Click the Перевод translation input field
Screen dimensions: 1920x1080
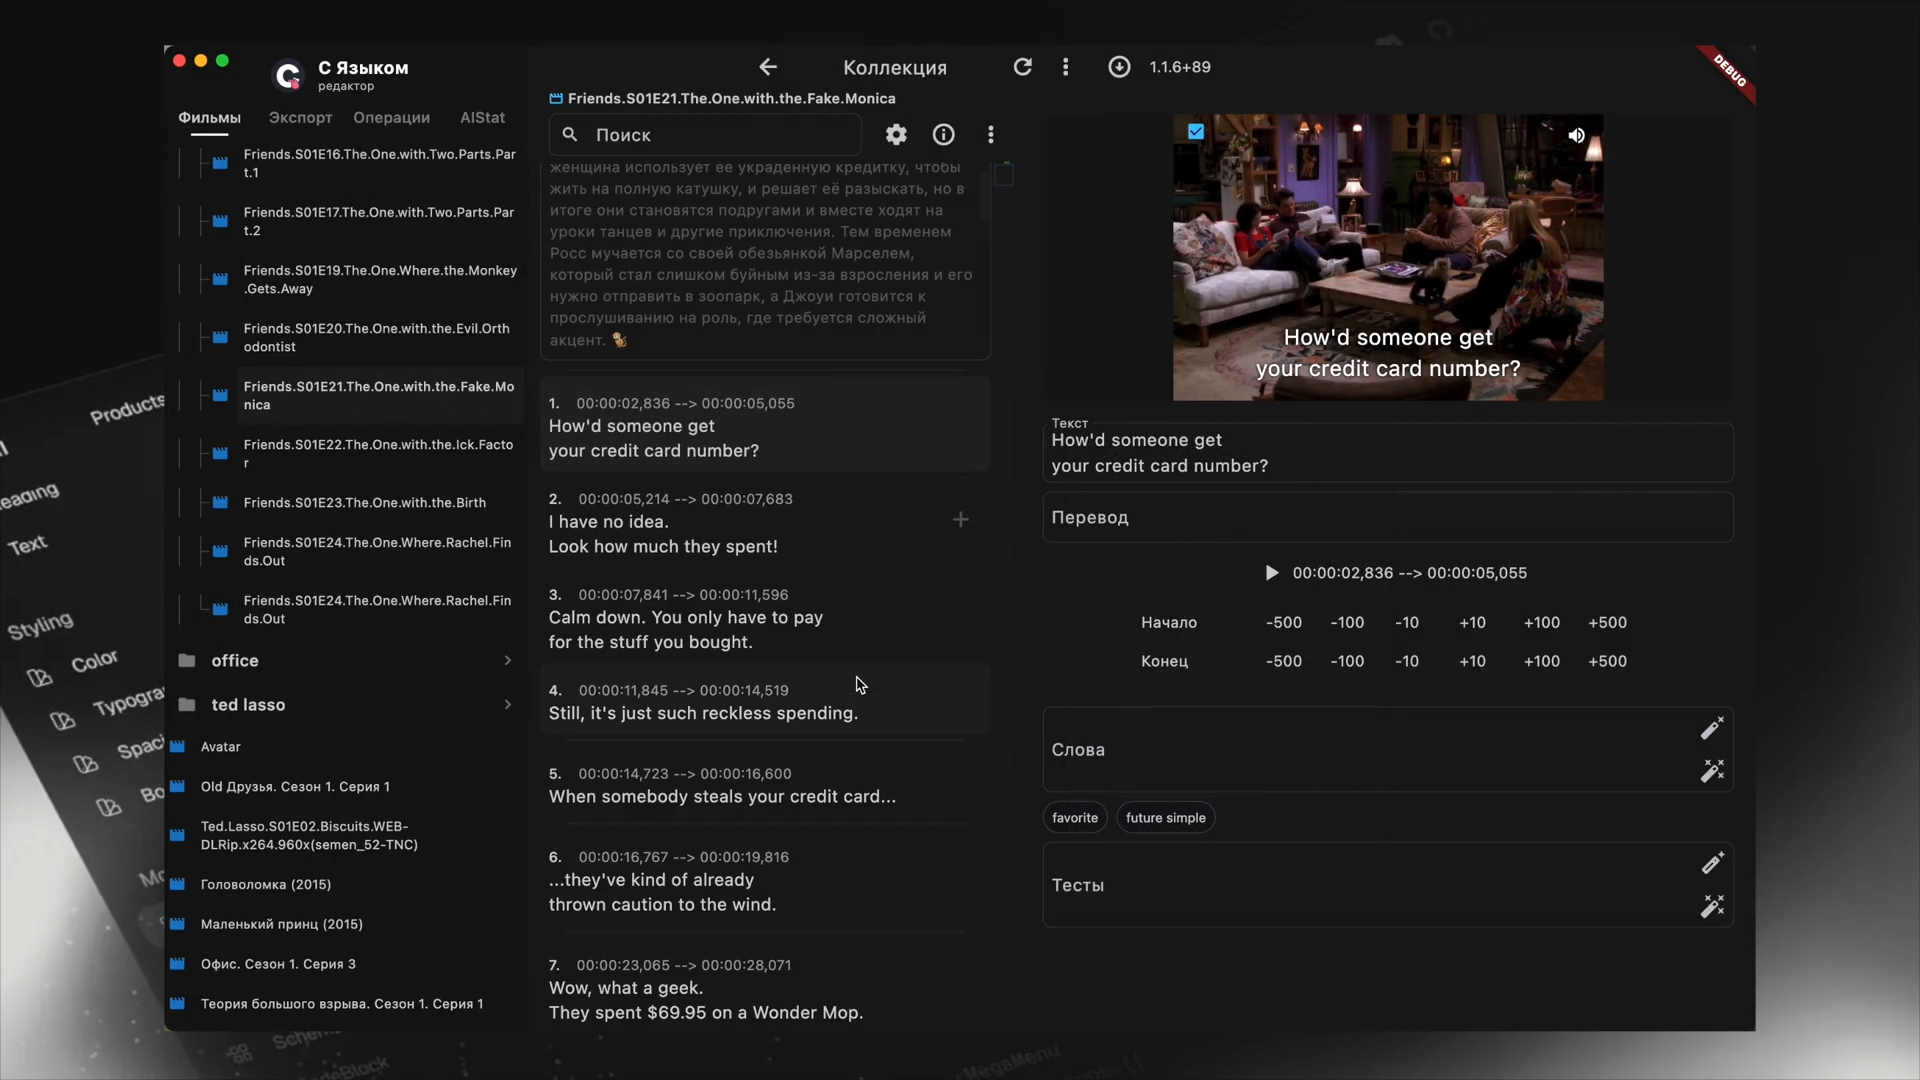1388,517
